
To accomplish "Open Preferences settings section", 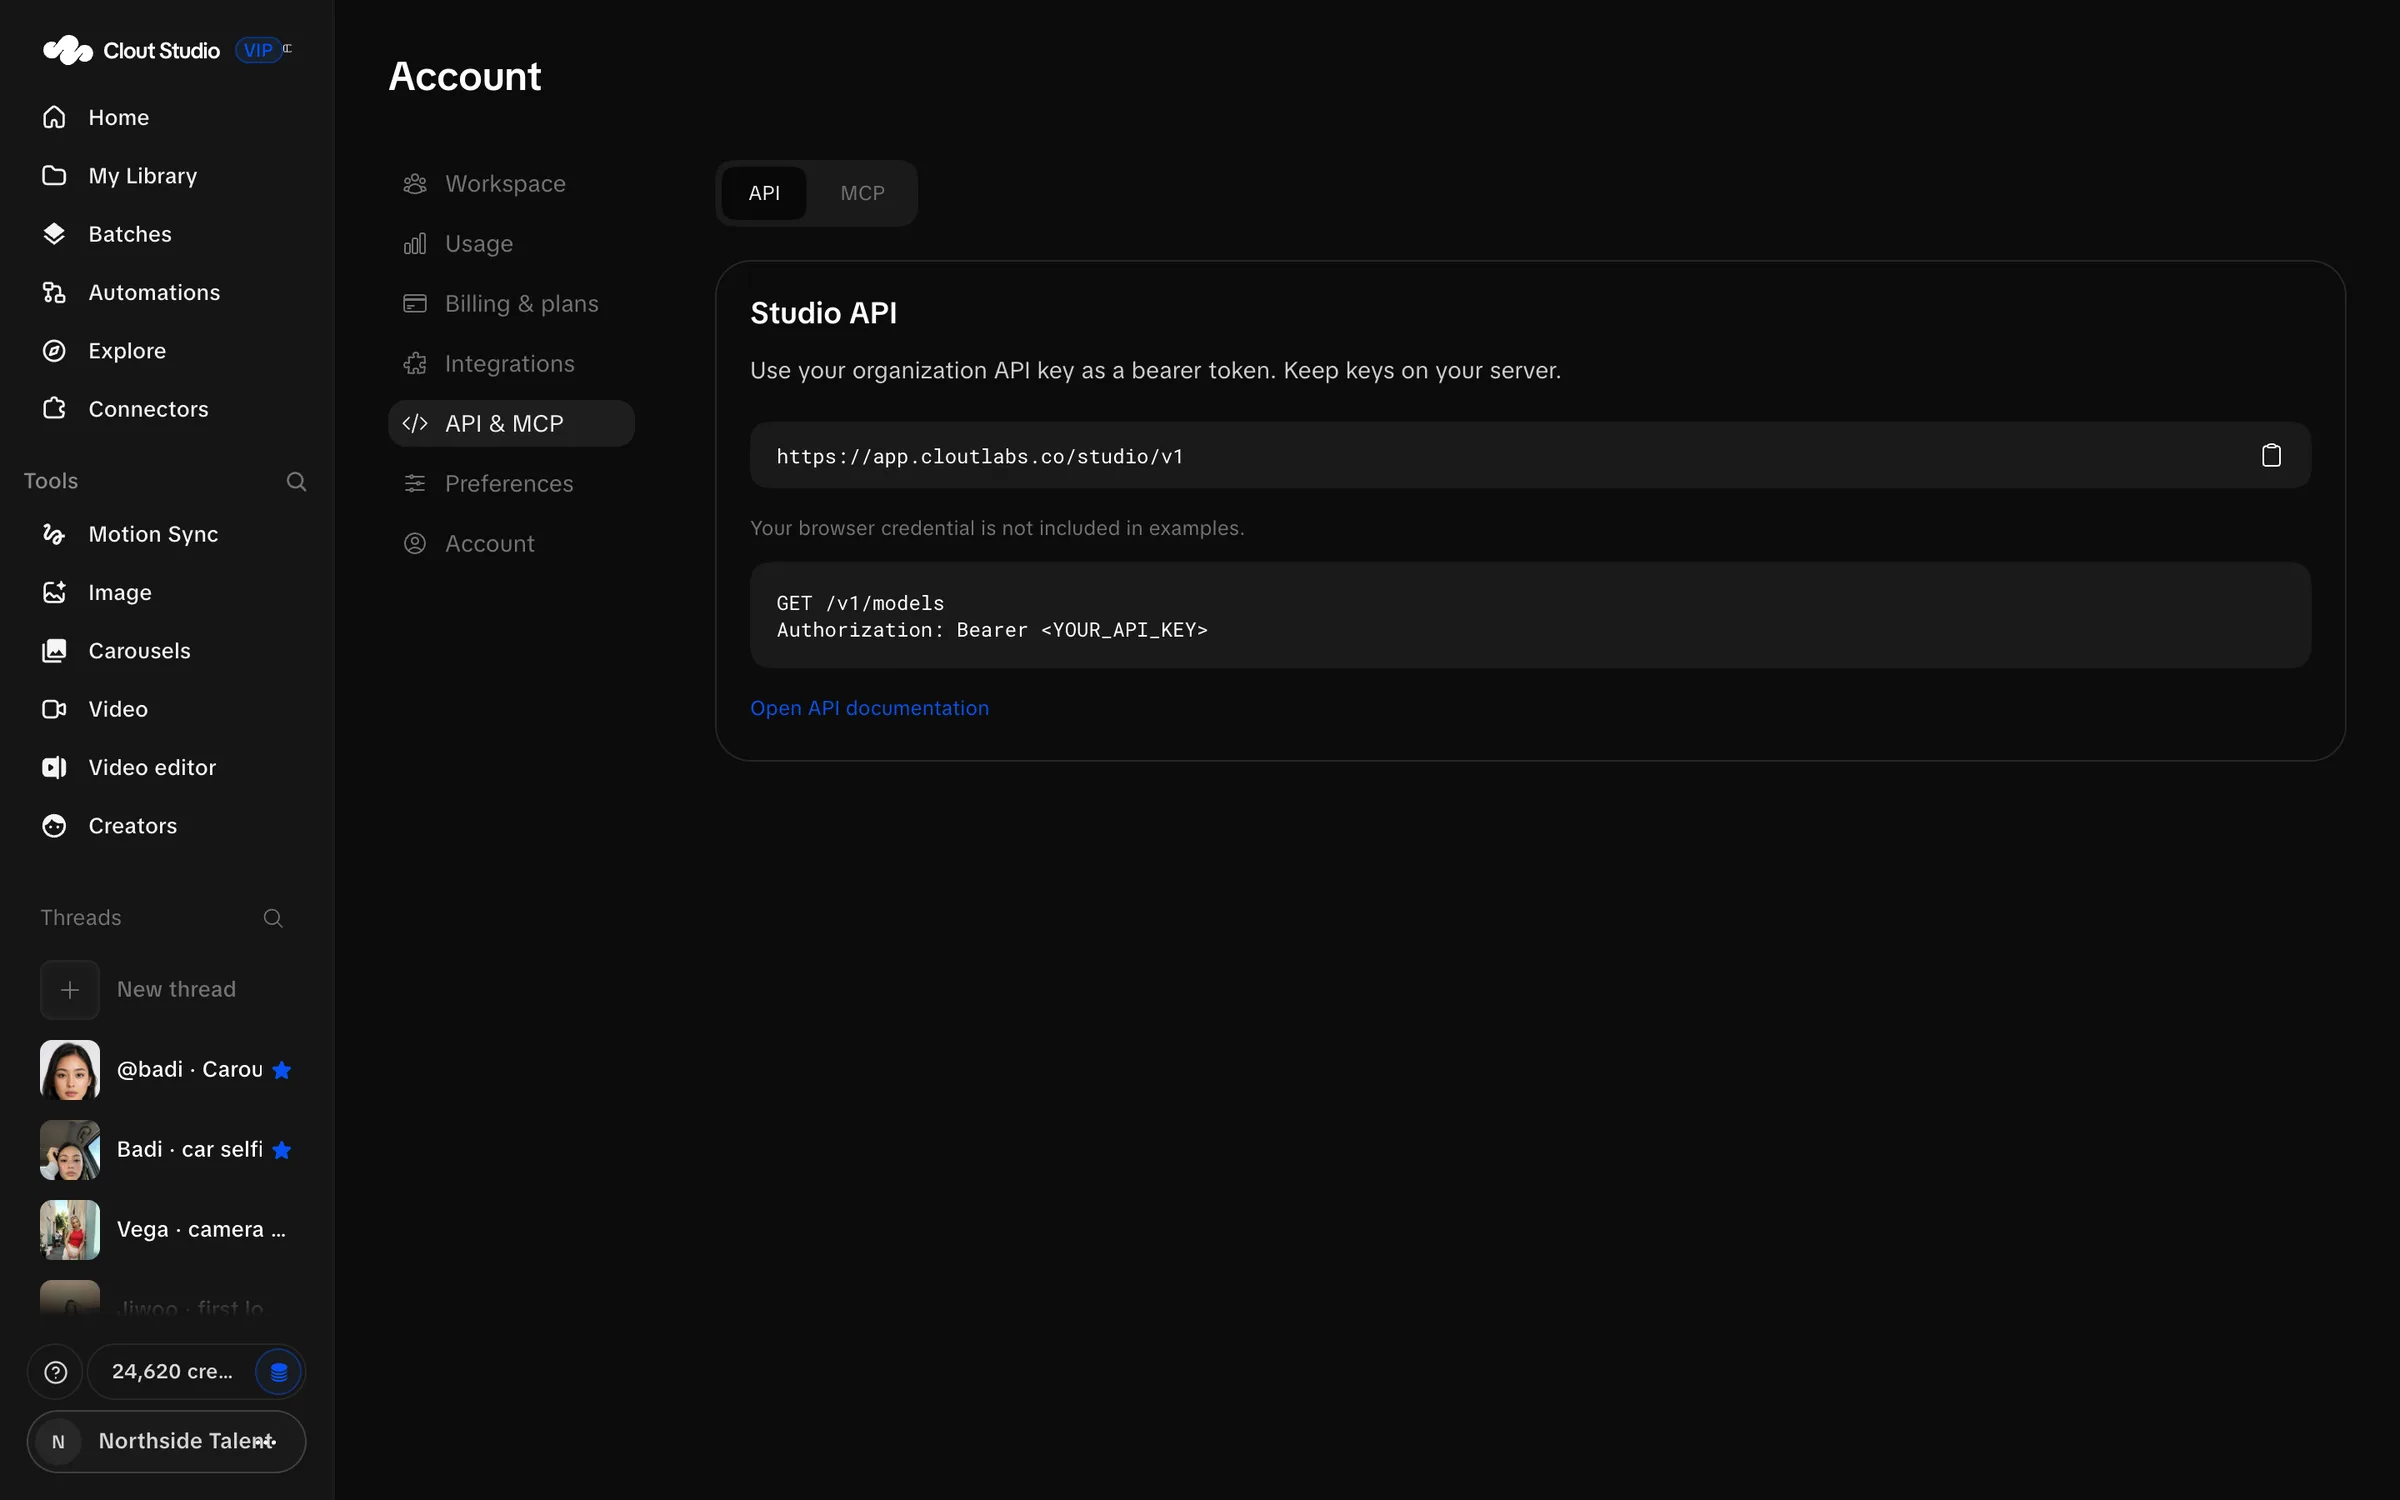I will coord(511,484).
